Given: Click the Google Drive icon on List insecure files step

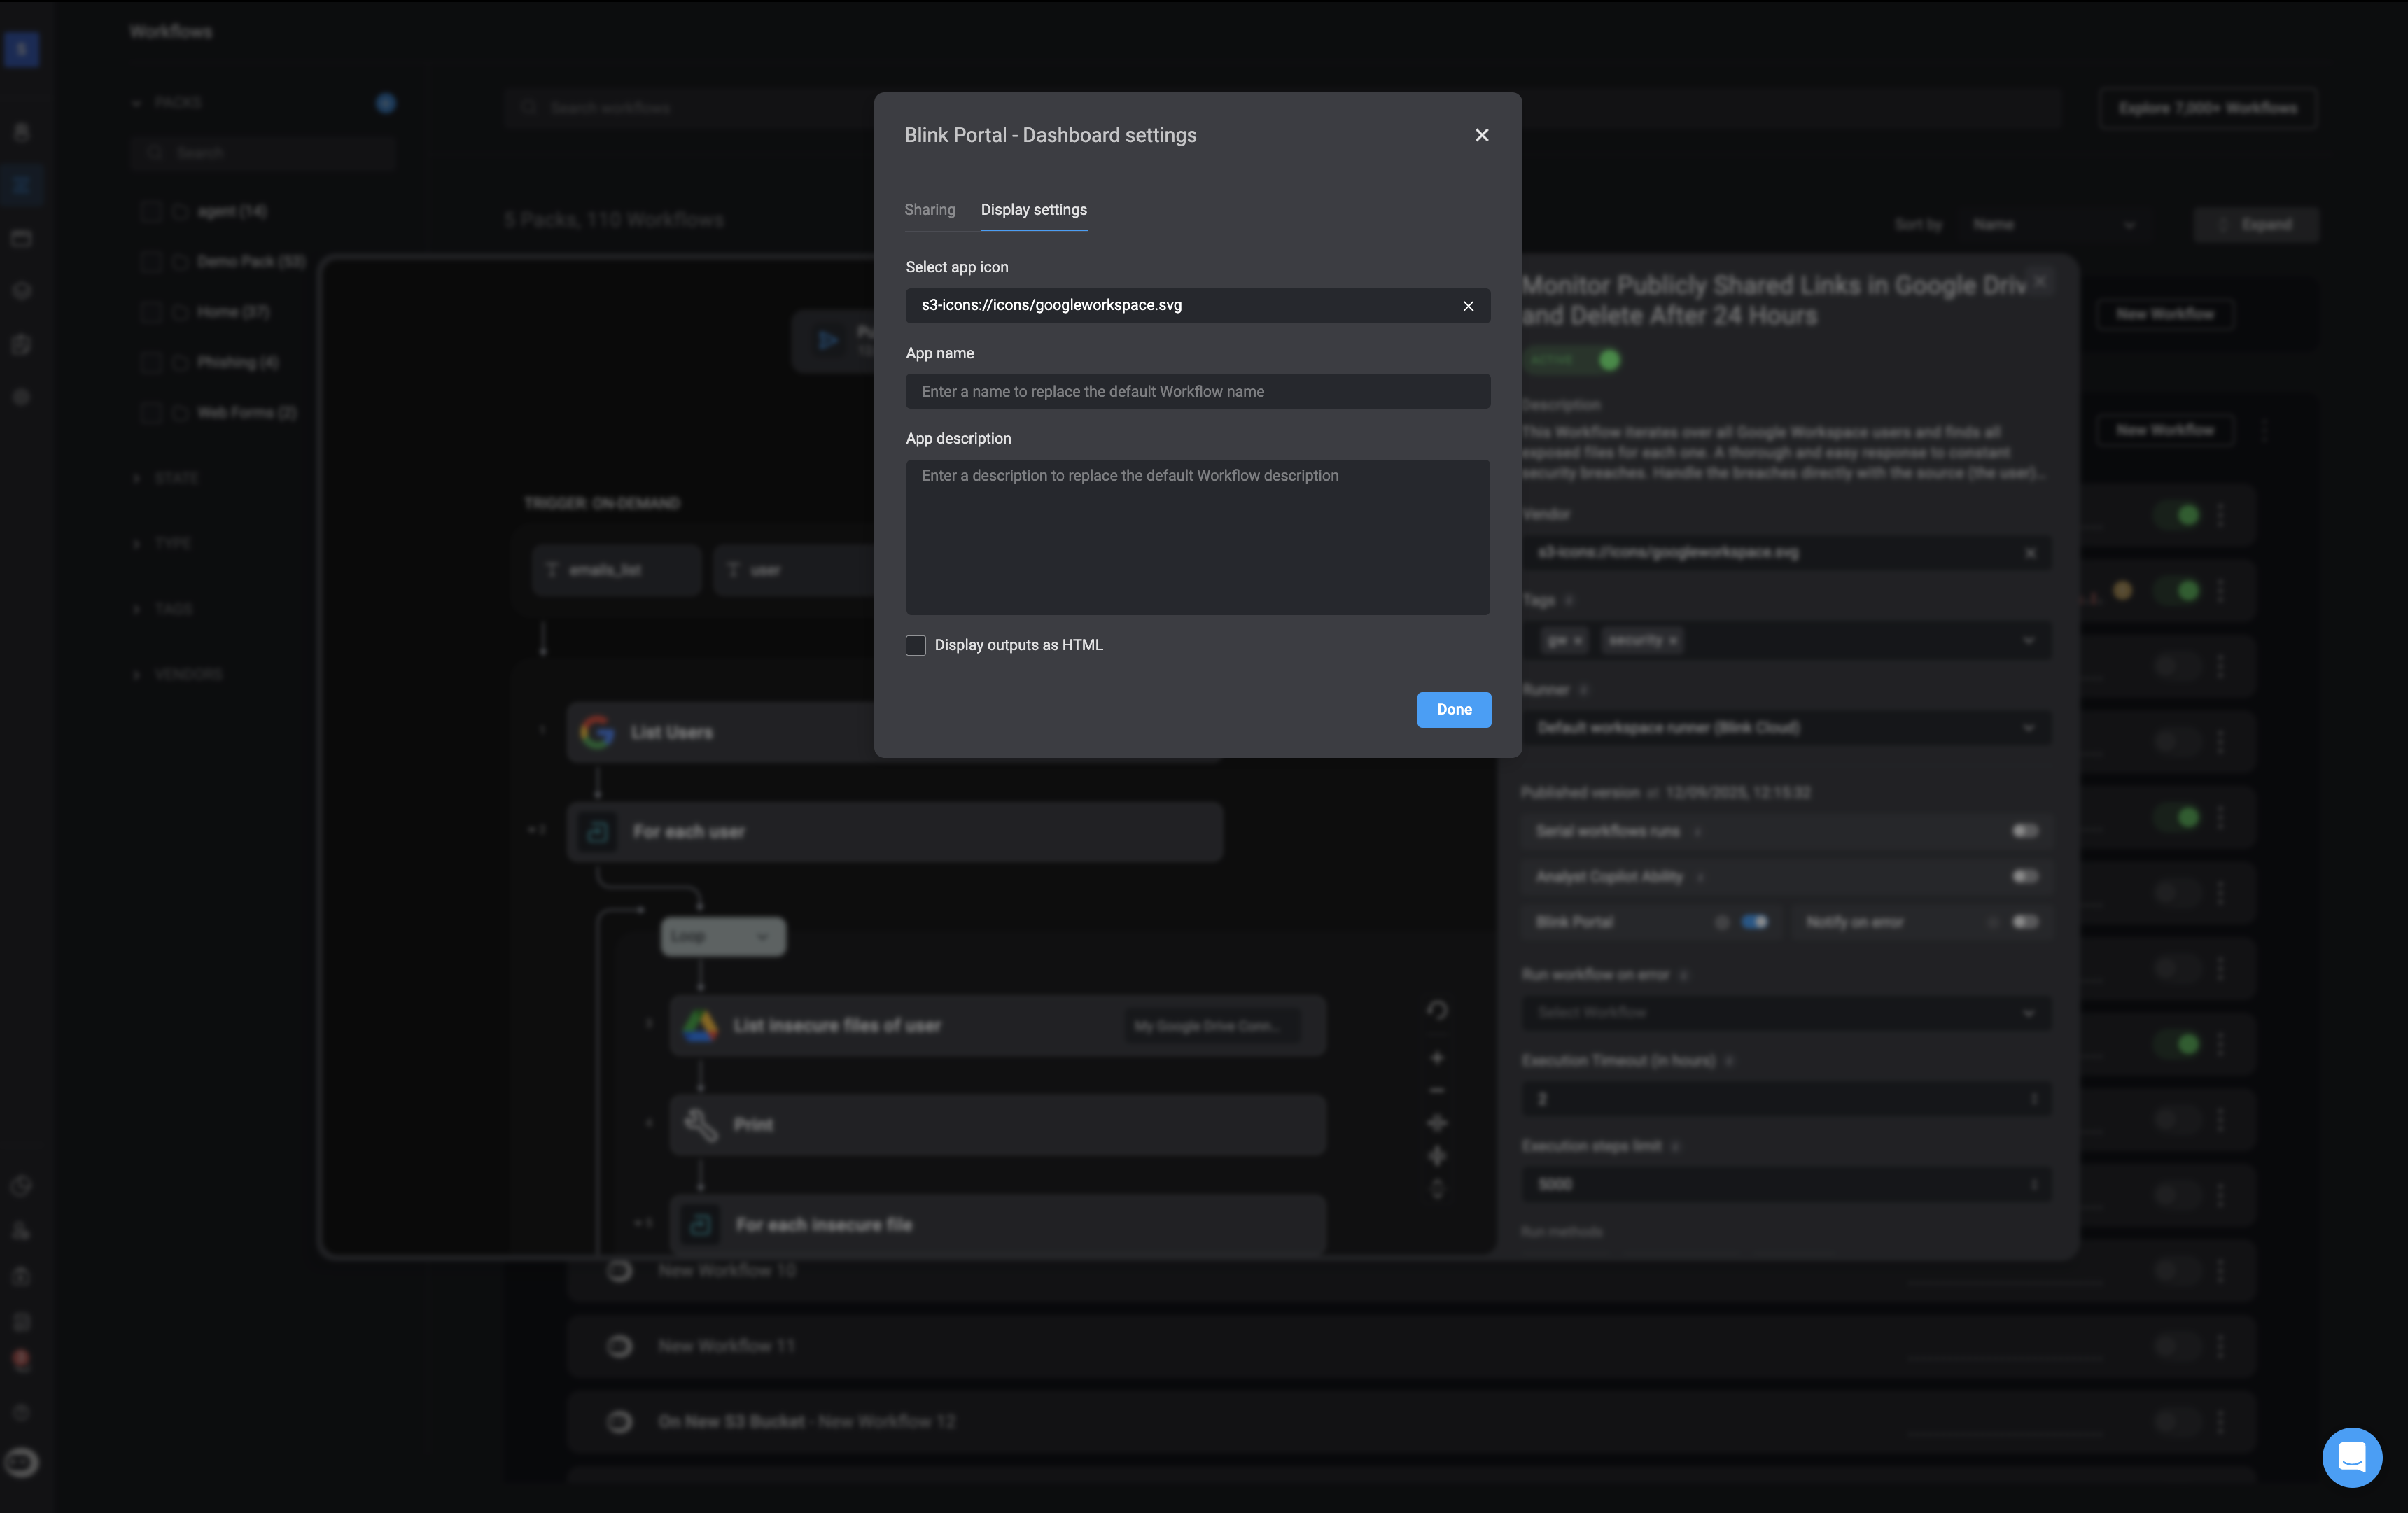Looking at the screenshot, I should pos(700,1025).
